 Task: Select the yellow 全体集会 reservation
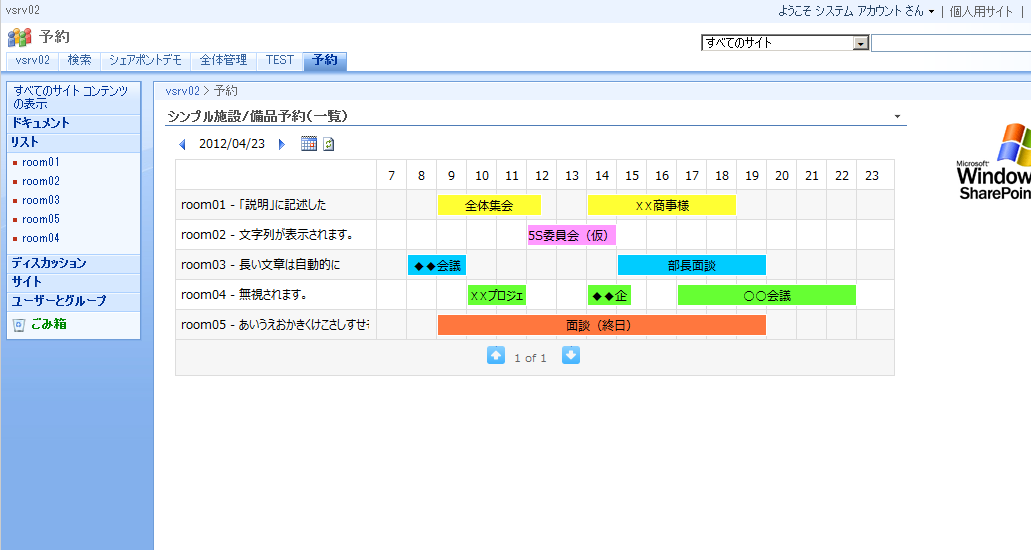pos(489,205)
